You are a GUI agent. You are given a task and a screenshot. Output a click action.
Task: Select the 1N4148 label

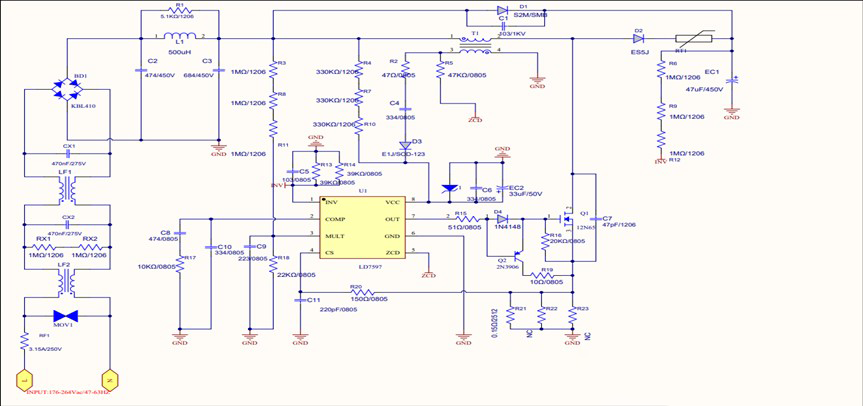coord(507,228)
